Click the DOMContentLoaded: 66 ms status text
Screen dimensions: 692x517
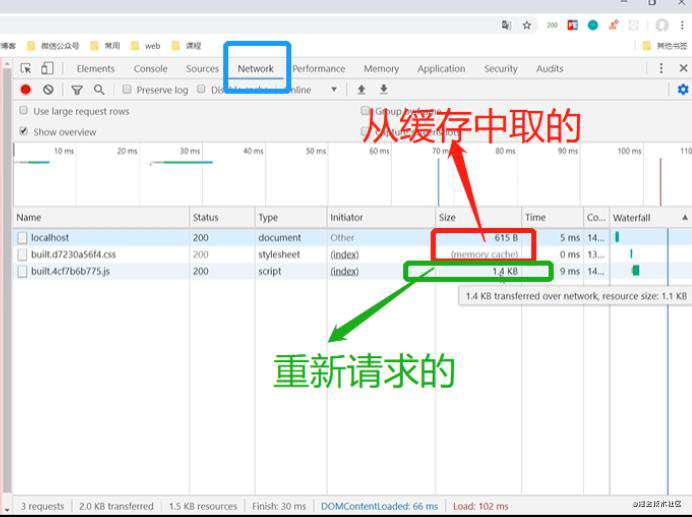[380, 506]
